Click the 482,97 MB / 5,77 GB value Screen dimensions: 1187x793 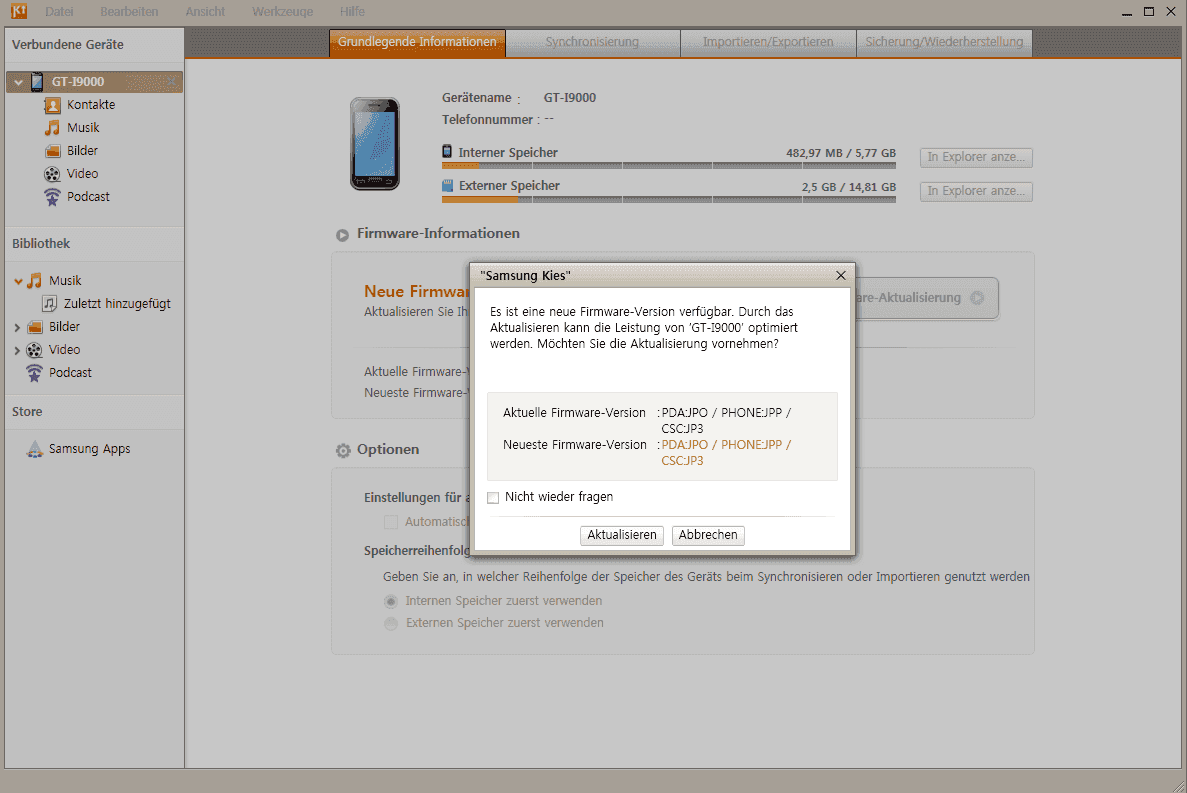click(x=840, y=153)
